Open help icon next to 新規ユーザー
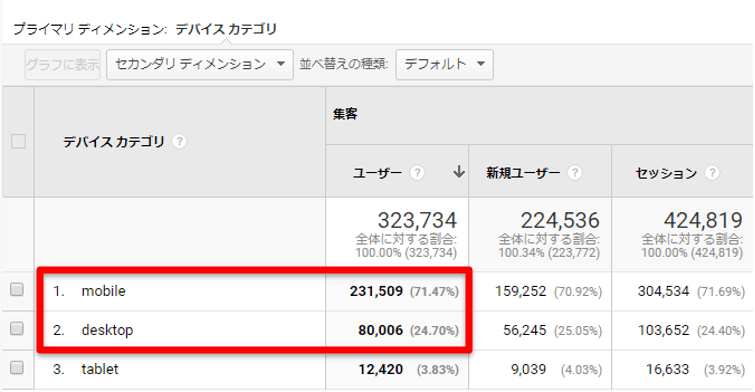Viewport: 755px width, 392px height. click(x=574, y=173)
